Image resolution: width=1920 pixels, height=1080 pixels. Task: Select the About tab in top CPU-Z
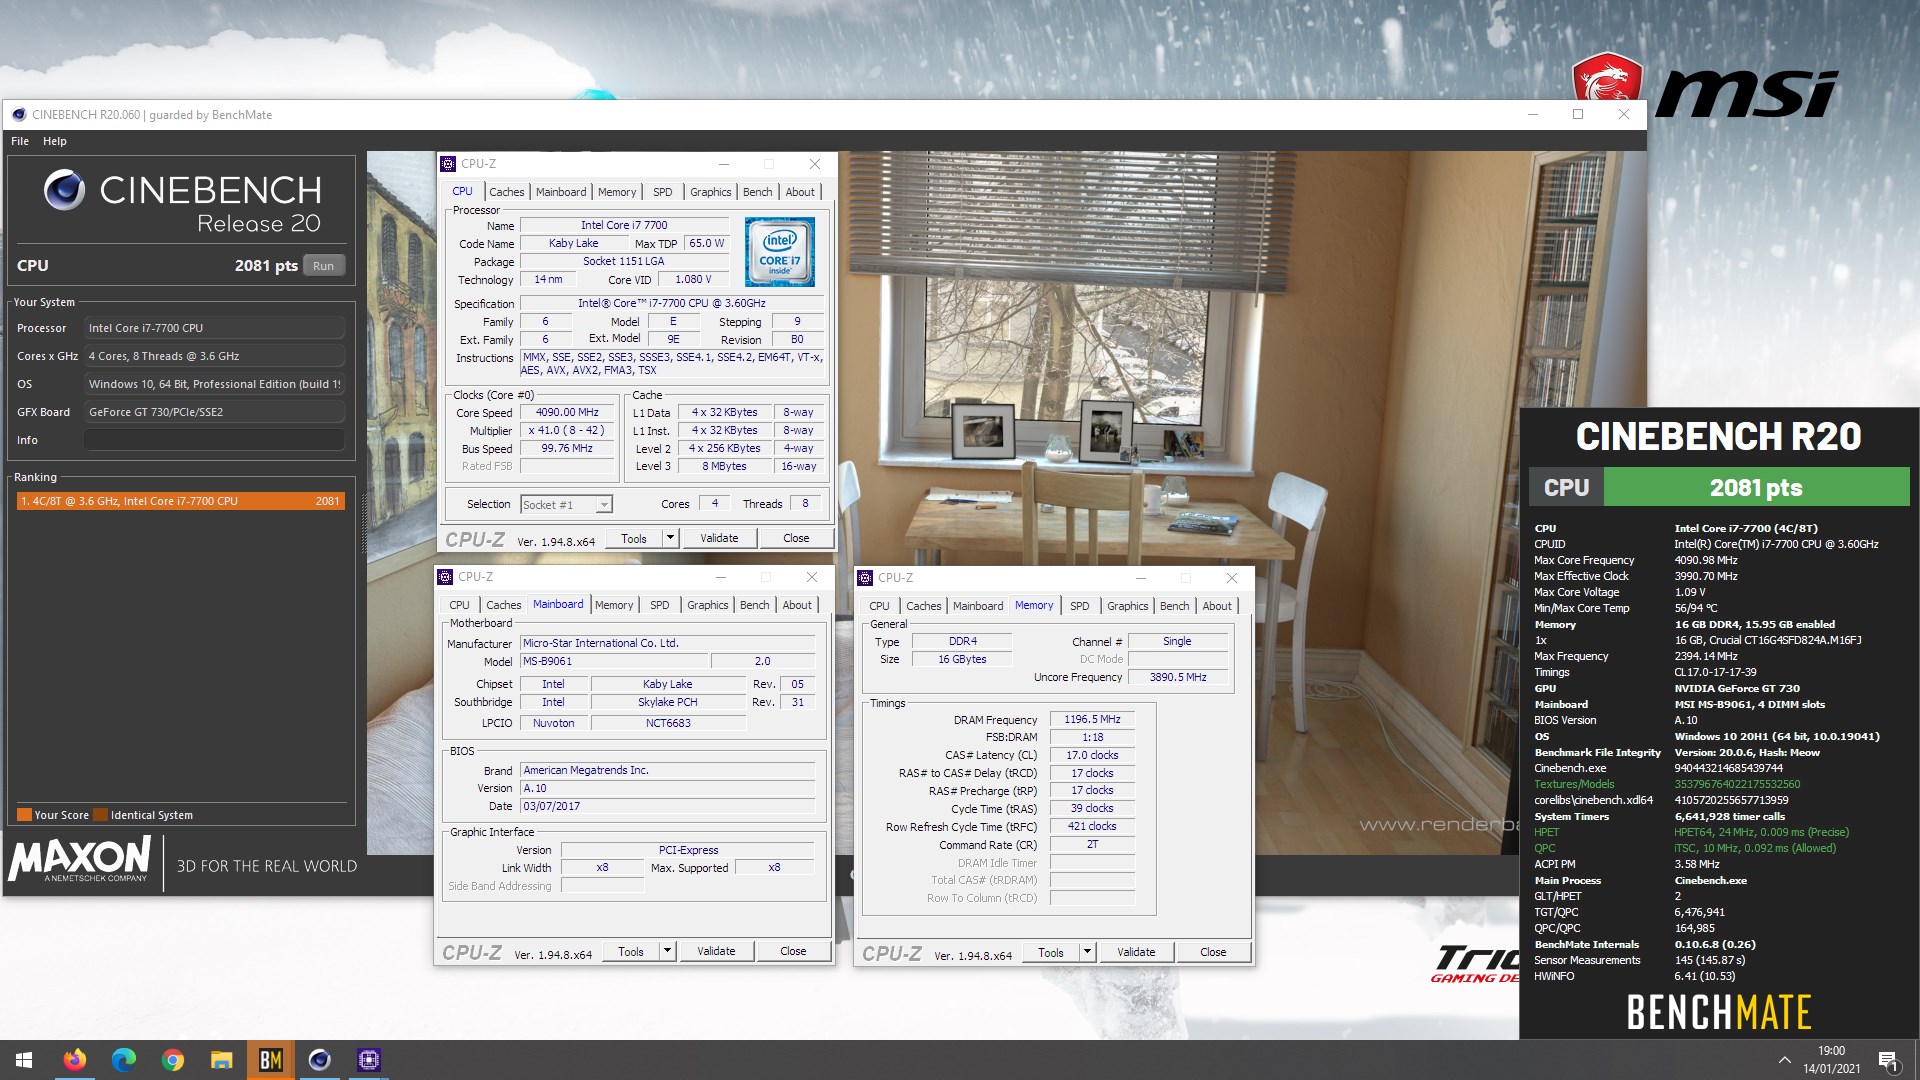(x=800, y=192)
